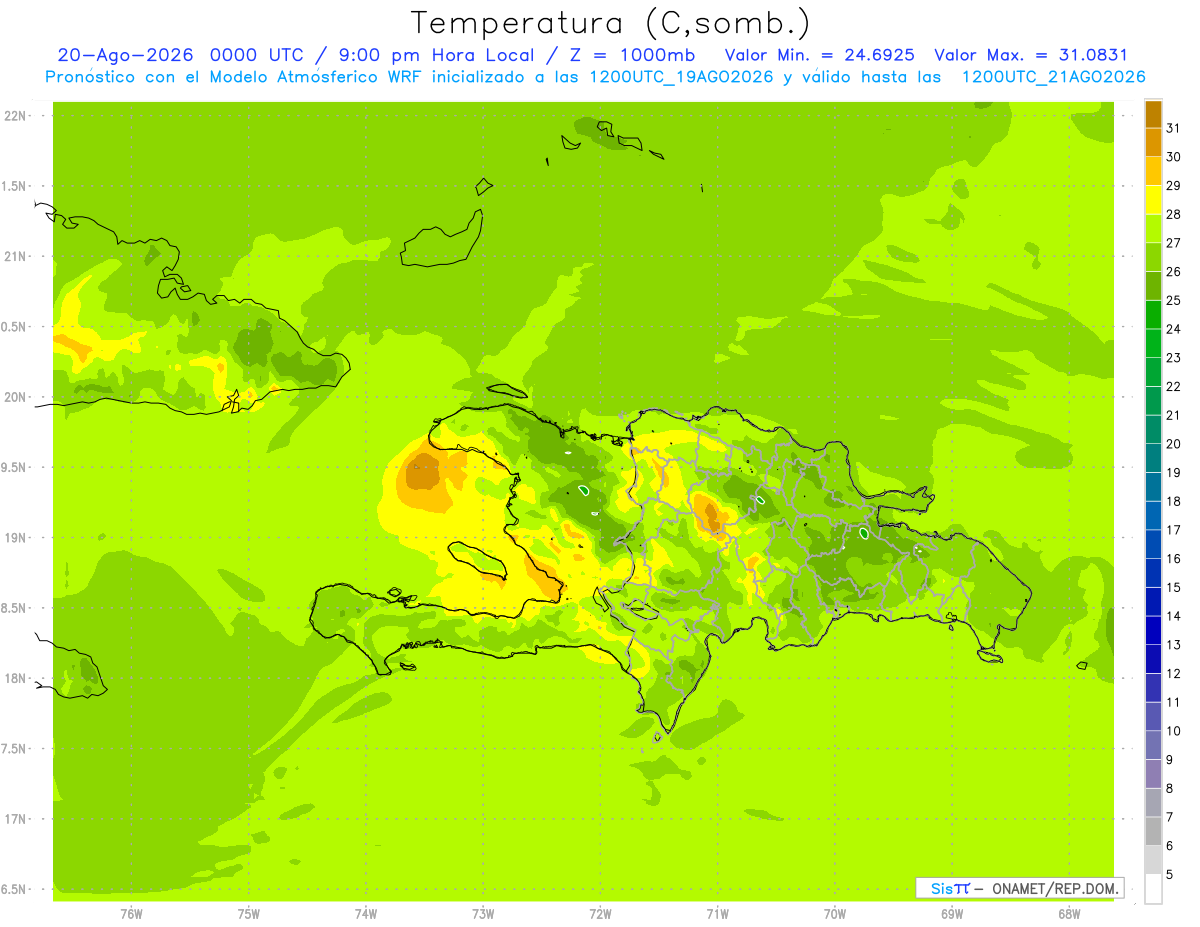Pick the dark orange colorbar segment above 31
This screenshot has height=927, width=1200.
1153,113
